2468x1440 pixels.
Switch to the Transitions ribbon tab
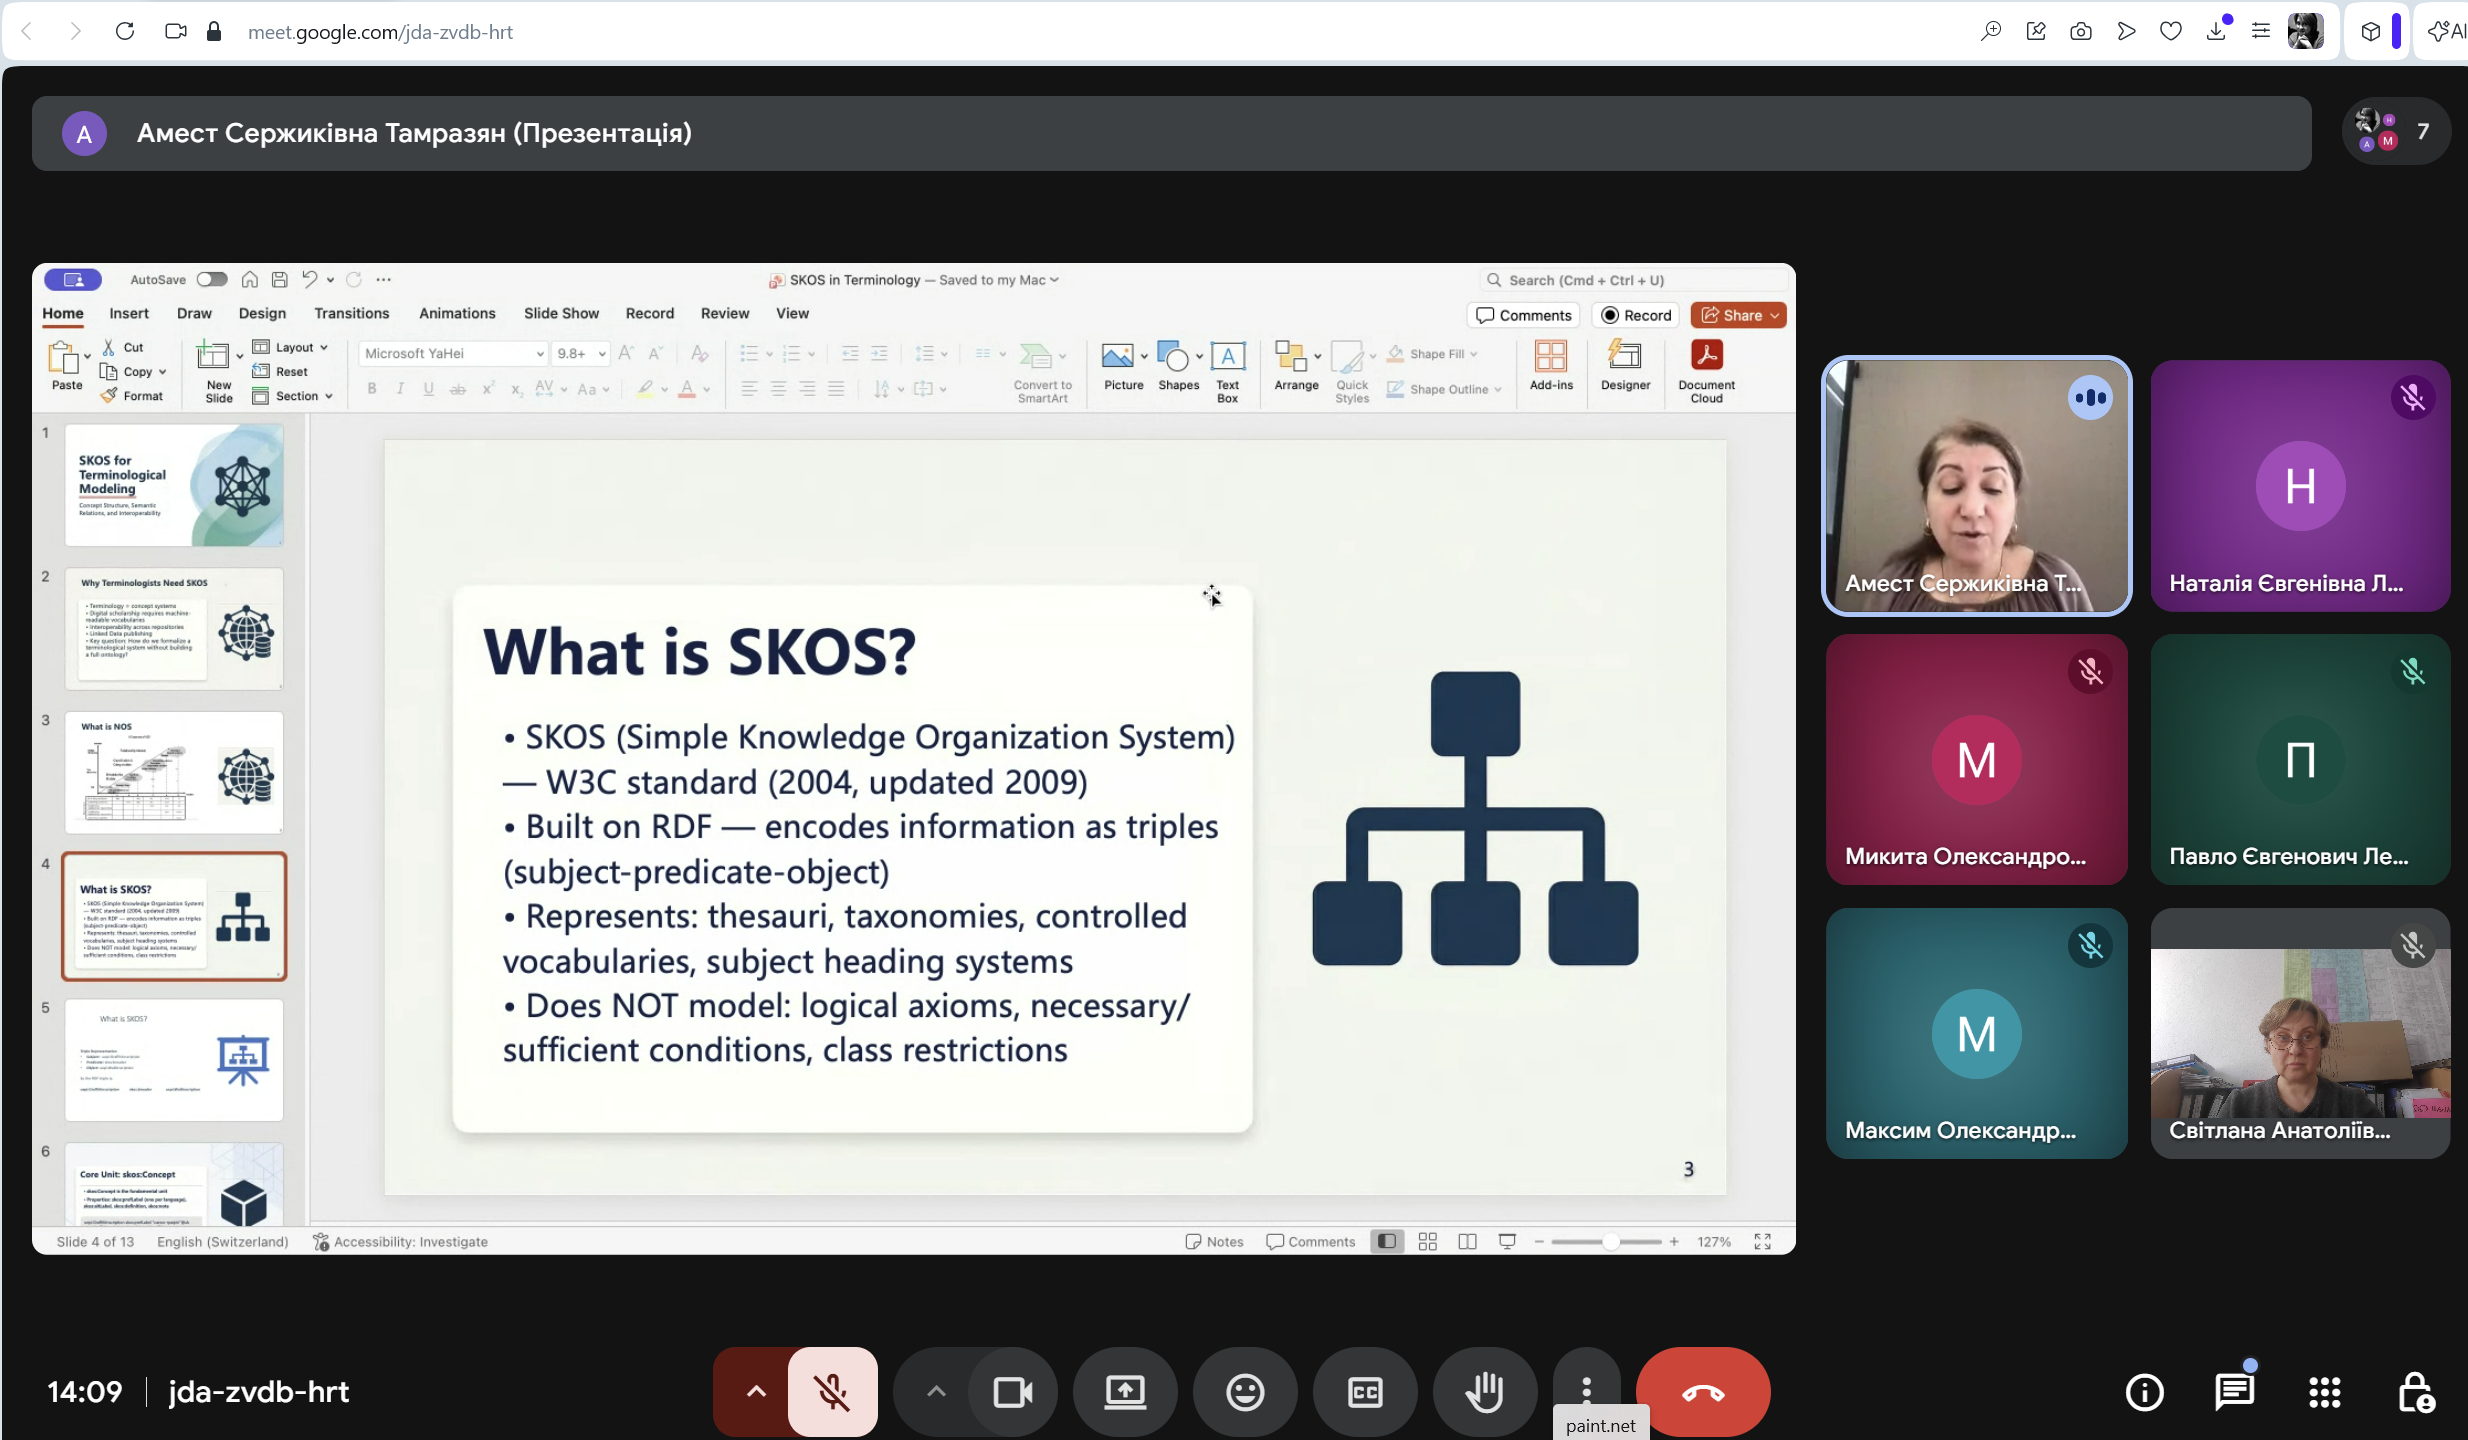click(351, 313)
